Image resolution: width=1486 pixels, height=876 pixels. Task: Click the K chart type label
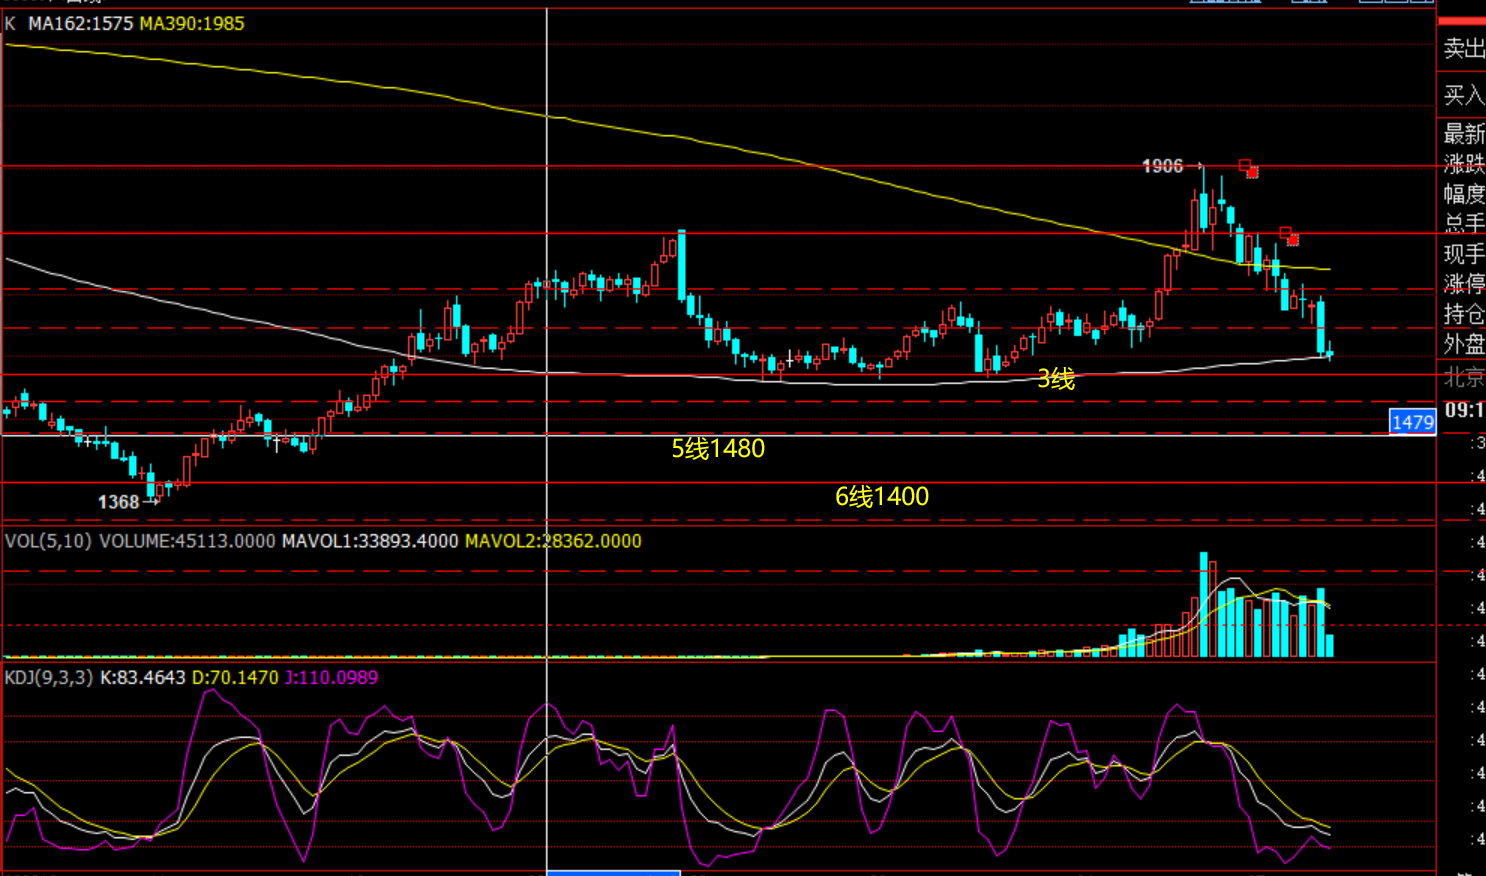click(x=10, y=23)
